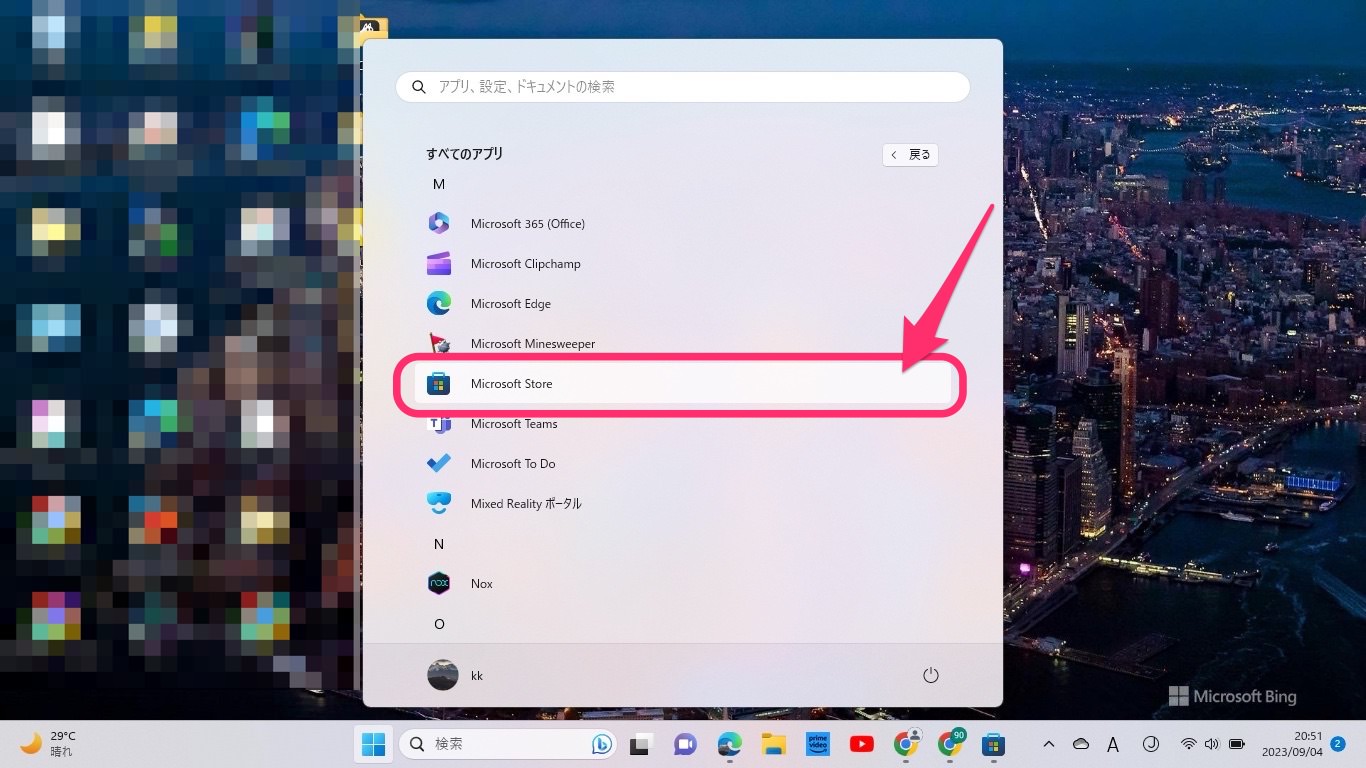Switch to Edge on the taskbar
The width and height of the screenshot is (1366, 768).
point(729,744)
